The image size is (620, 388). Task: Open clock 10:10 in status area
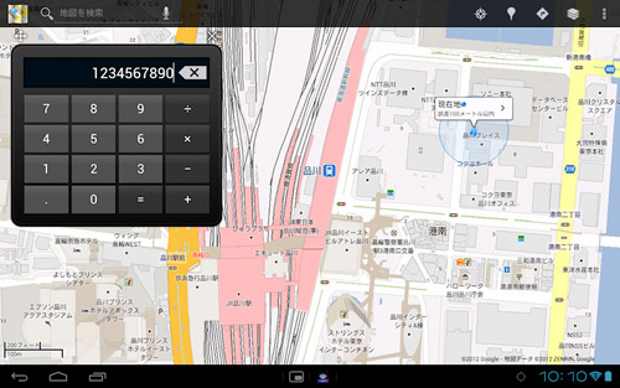point(563,377)
